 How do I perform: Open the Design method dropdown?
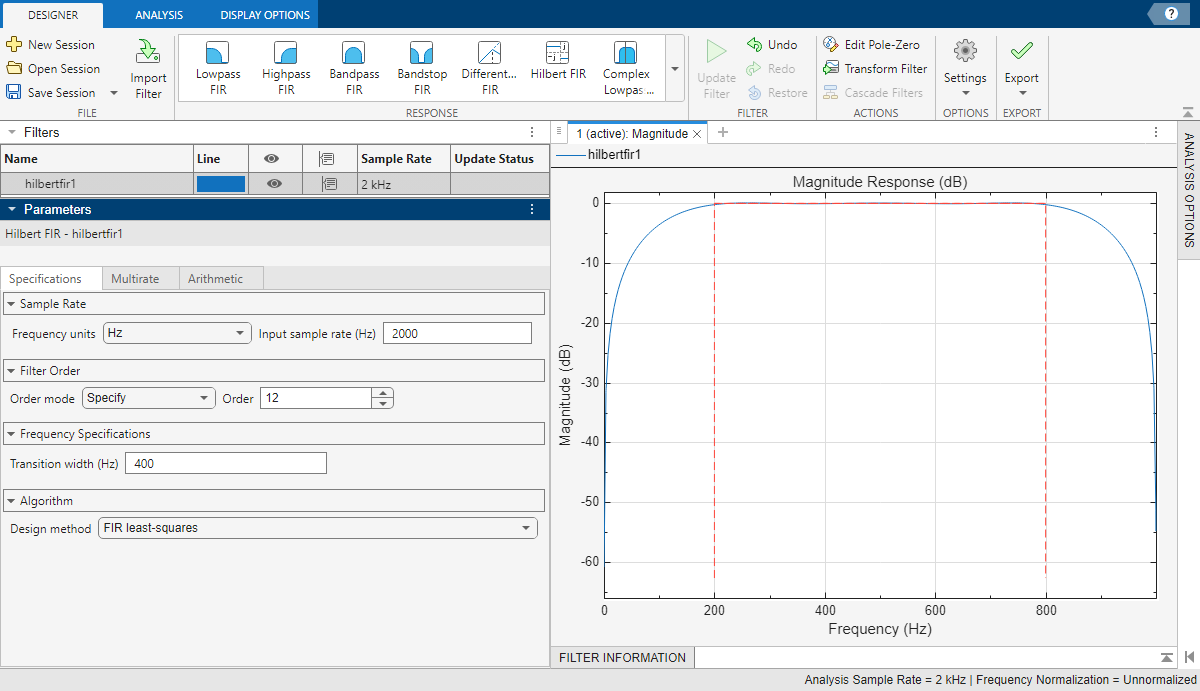[x=318, y=528]
